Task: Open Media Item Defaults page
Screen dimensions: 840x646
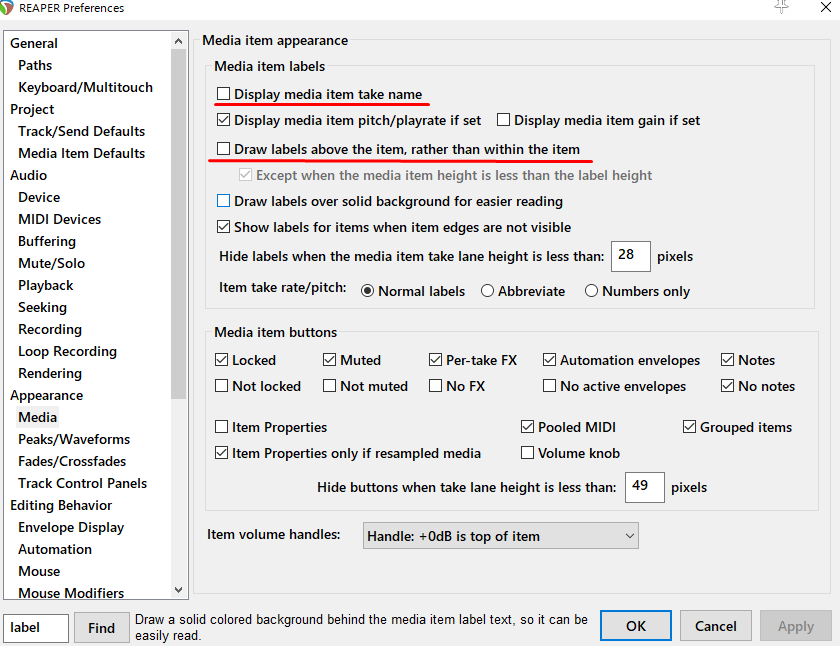Action: coord(81,153)
